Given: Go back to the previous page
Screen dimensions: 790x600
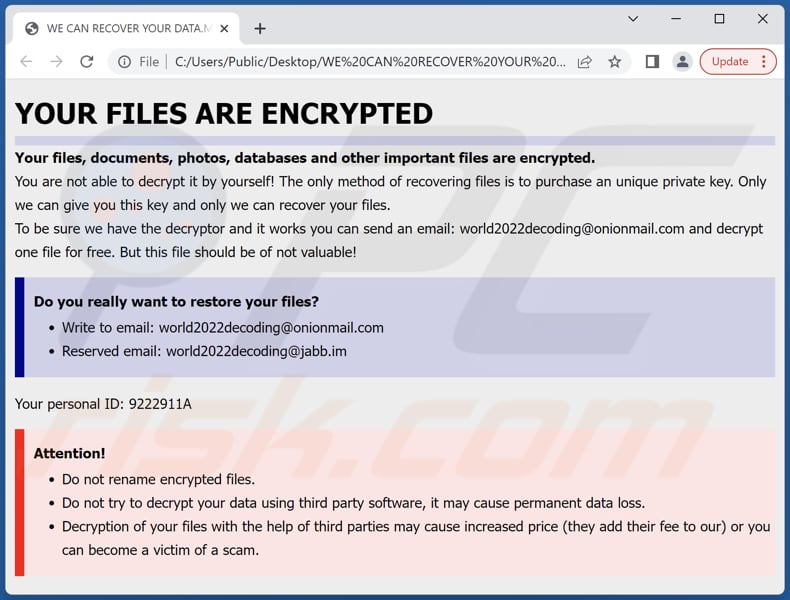Looking at the screenshot, I should point(26,62).
